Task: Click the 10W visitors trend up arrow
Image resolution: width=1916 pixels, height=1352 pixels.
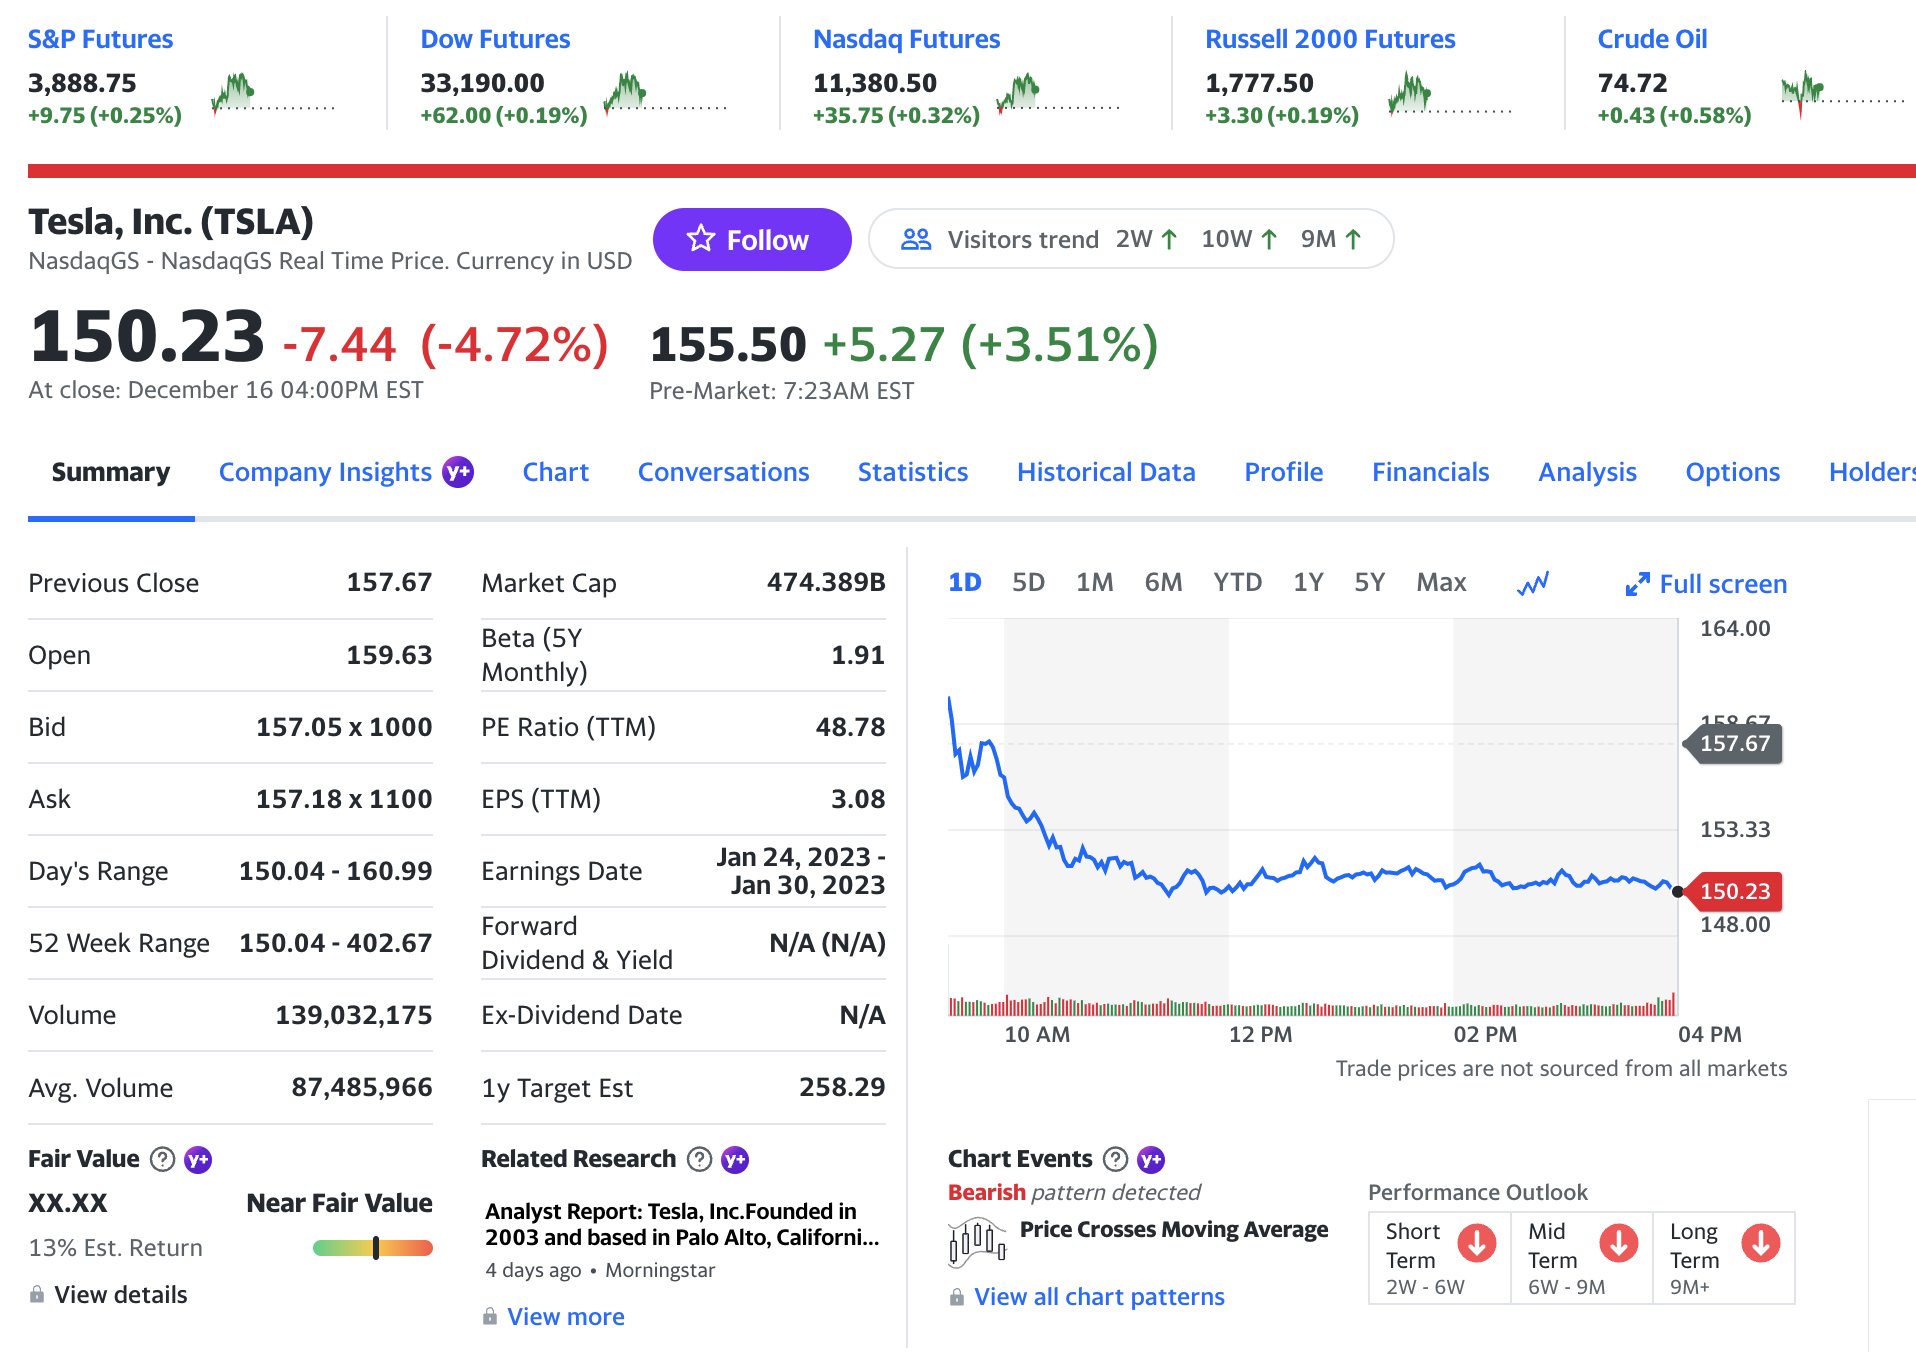Action: 1269,239
